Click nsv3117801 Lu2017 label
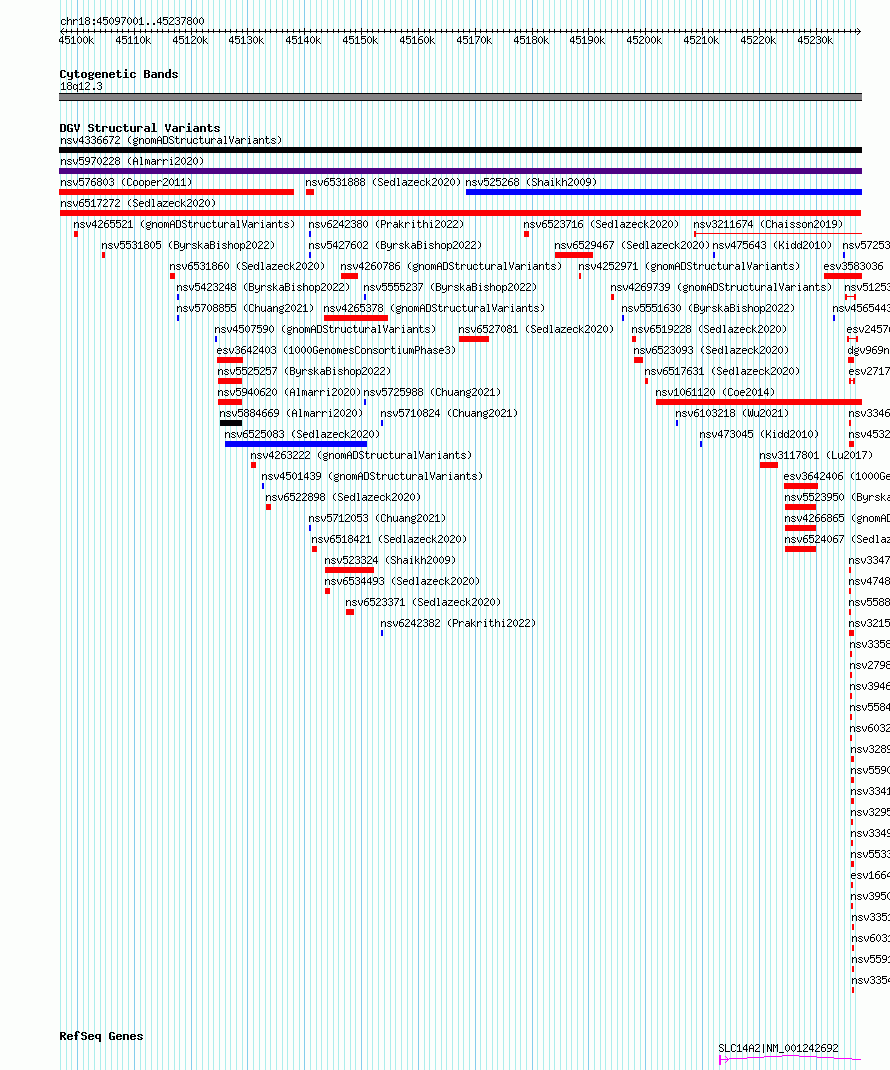This screenshot has width=890, height=1070. (816, 456)
